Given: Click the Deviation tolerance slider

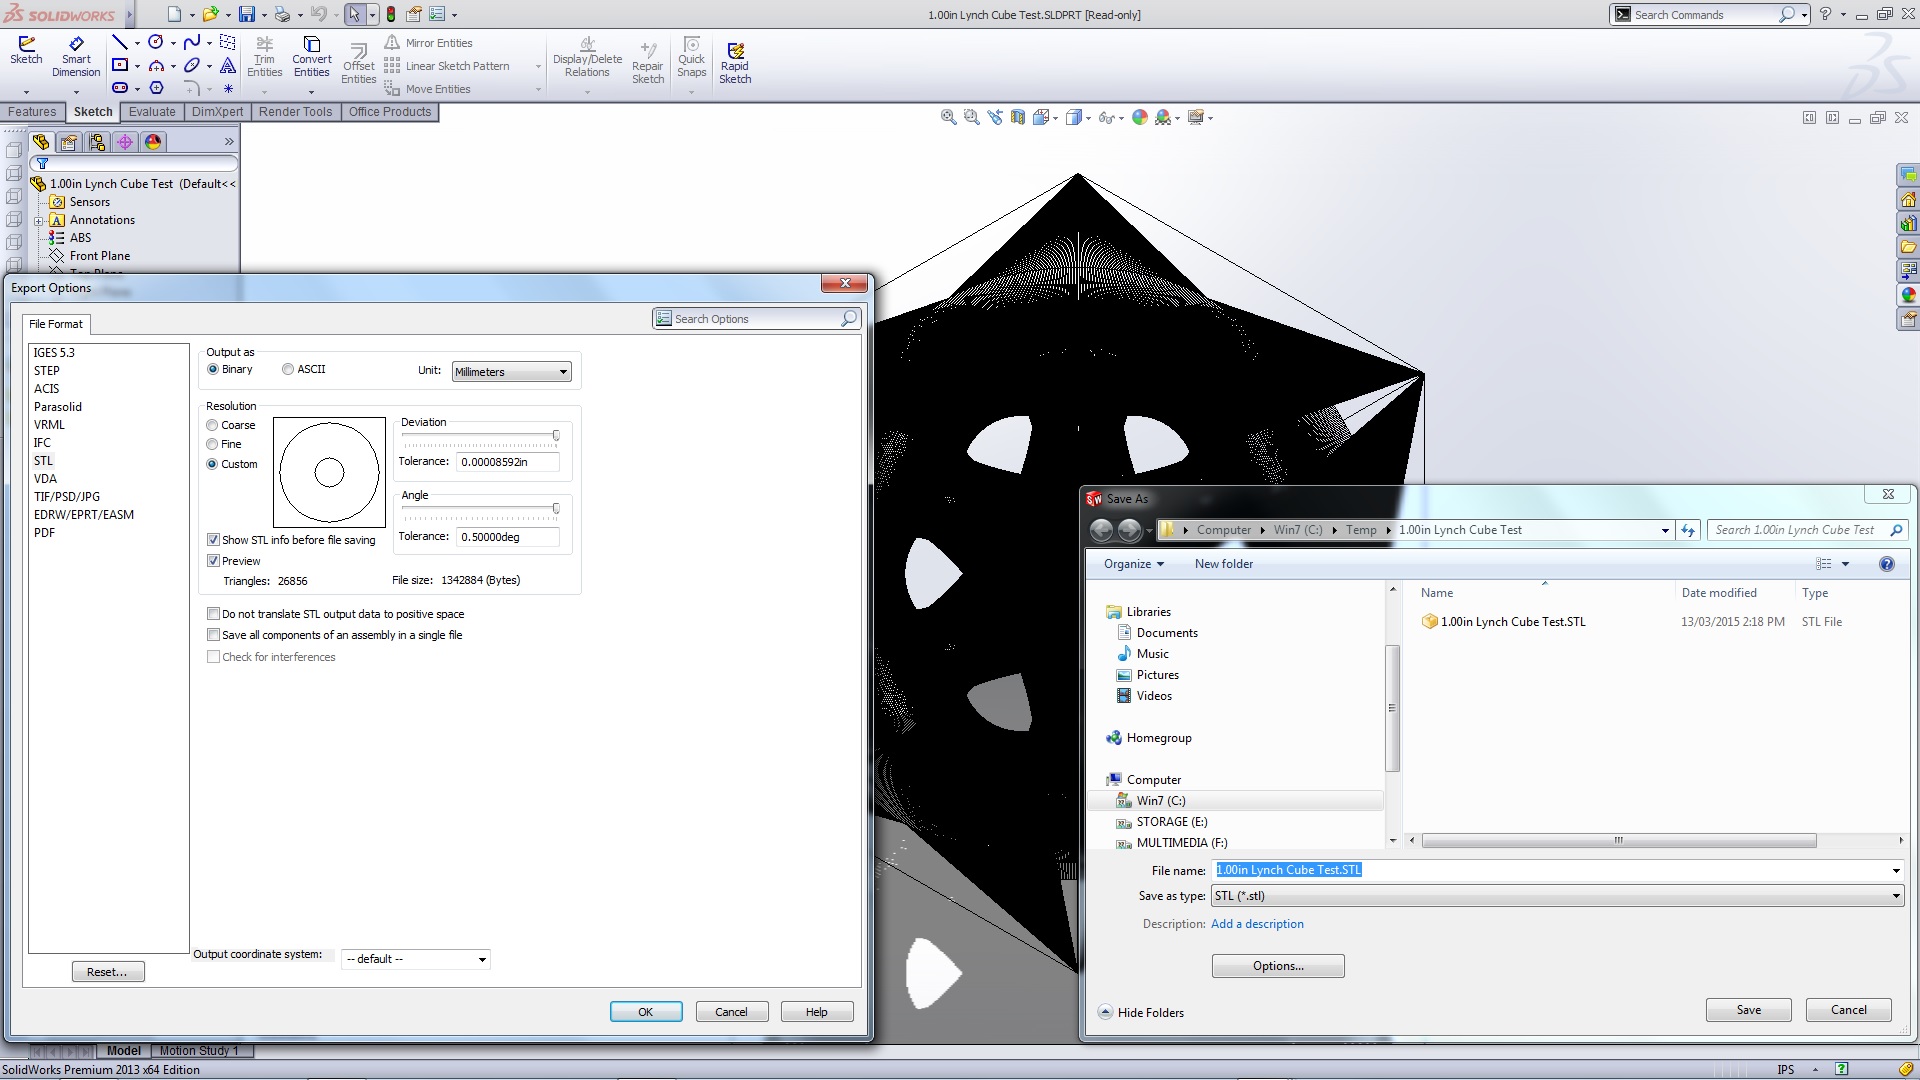Looking at the screenshot, I should 555,436.
